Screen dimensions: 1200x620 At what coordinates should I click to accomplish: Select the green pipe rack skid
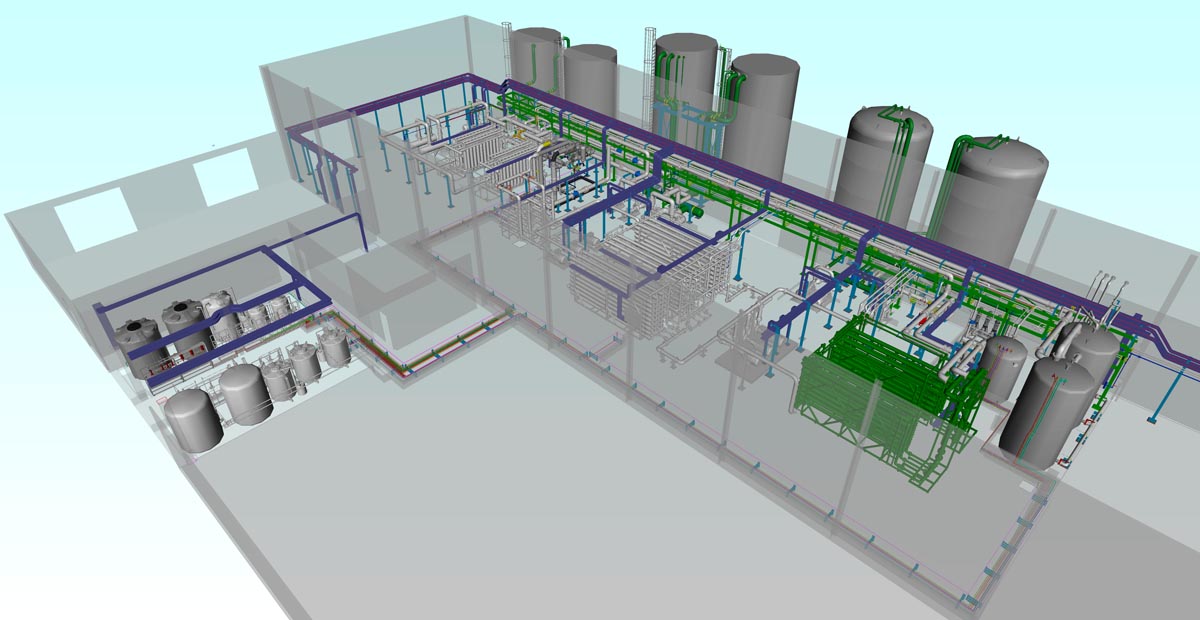(x=880, y=400)
